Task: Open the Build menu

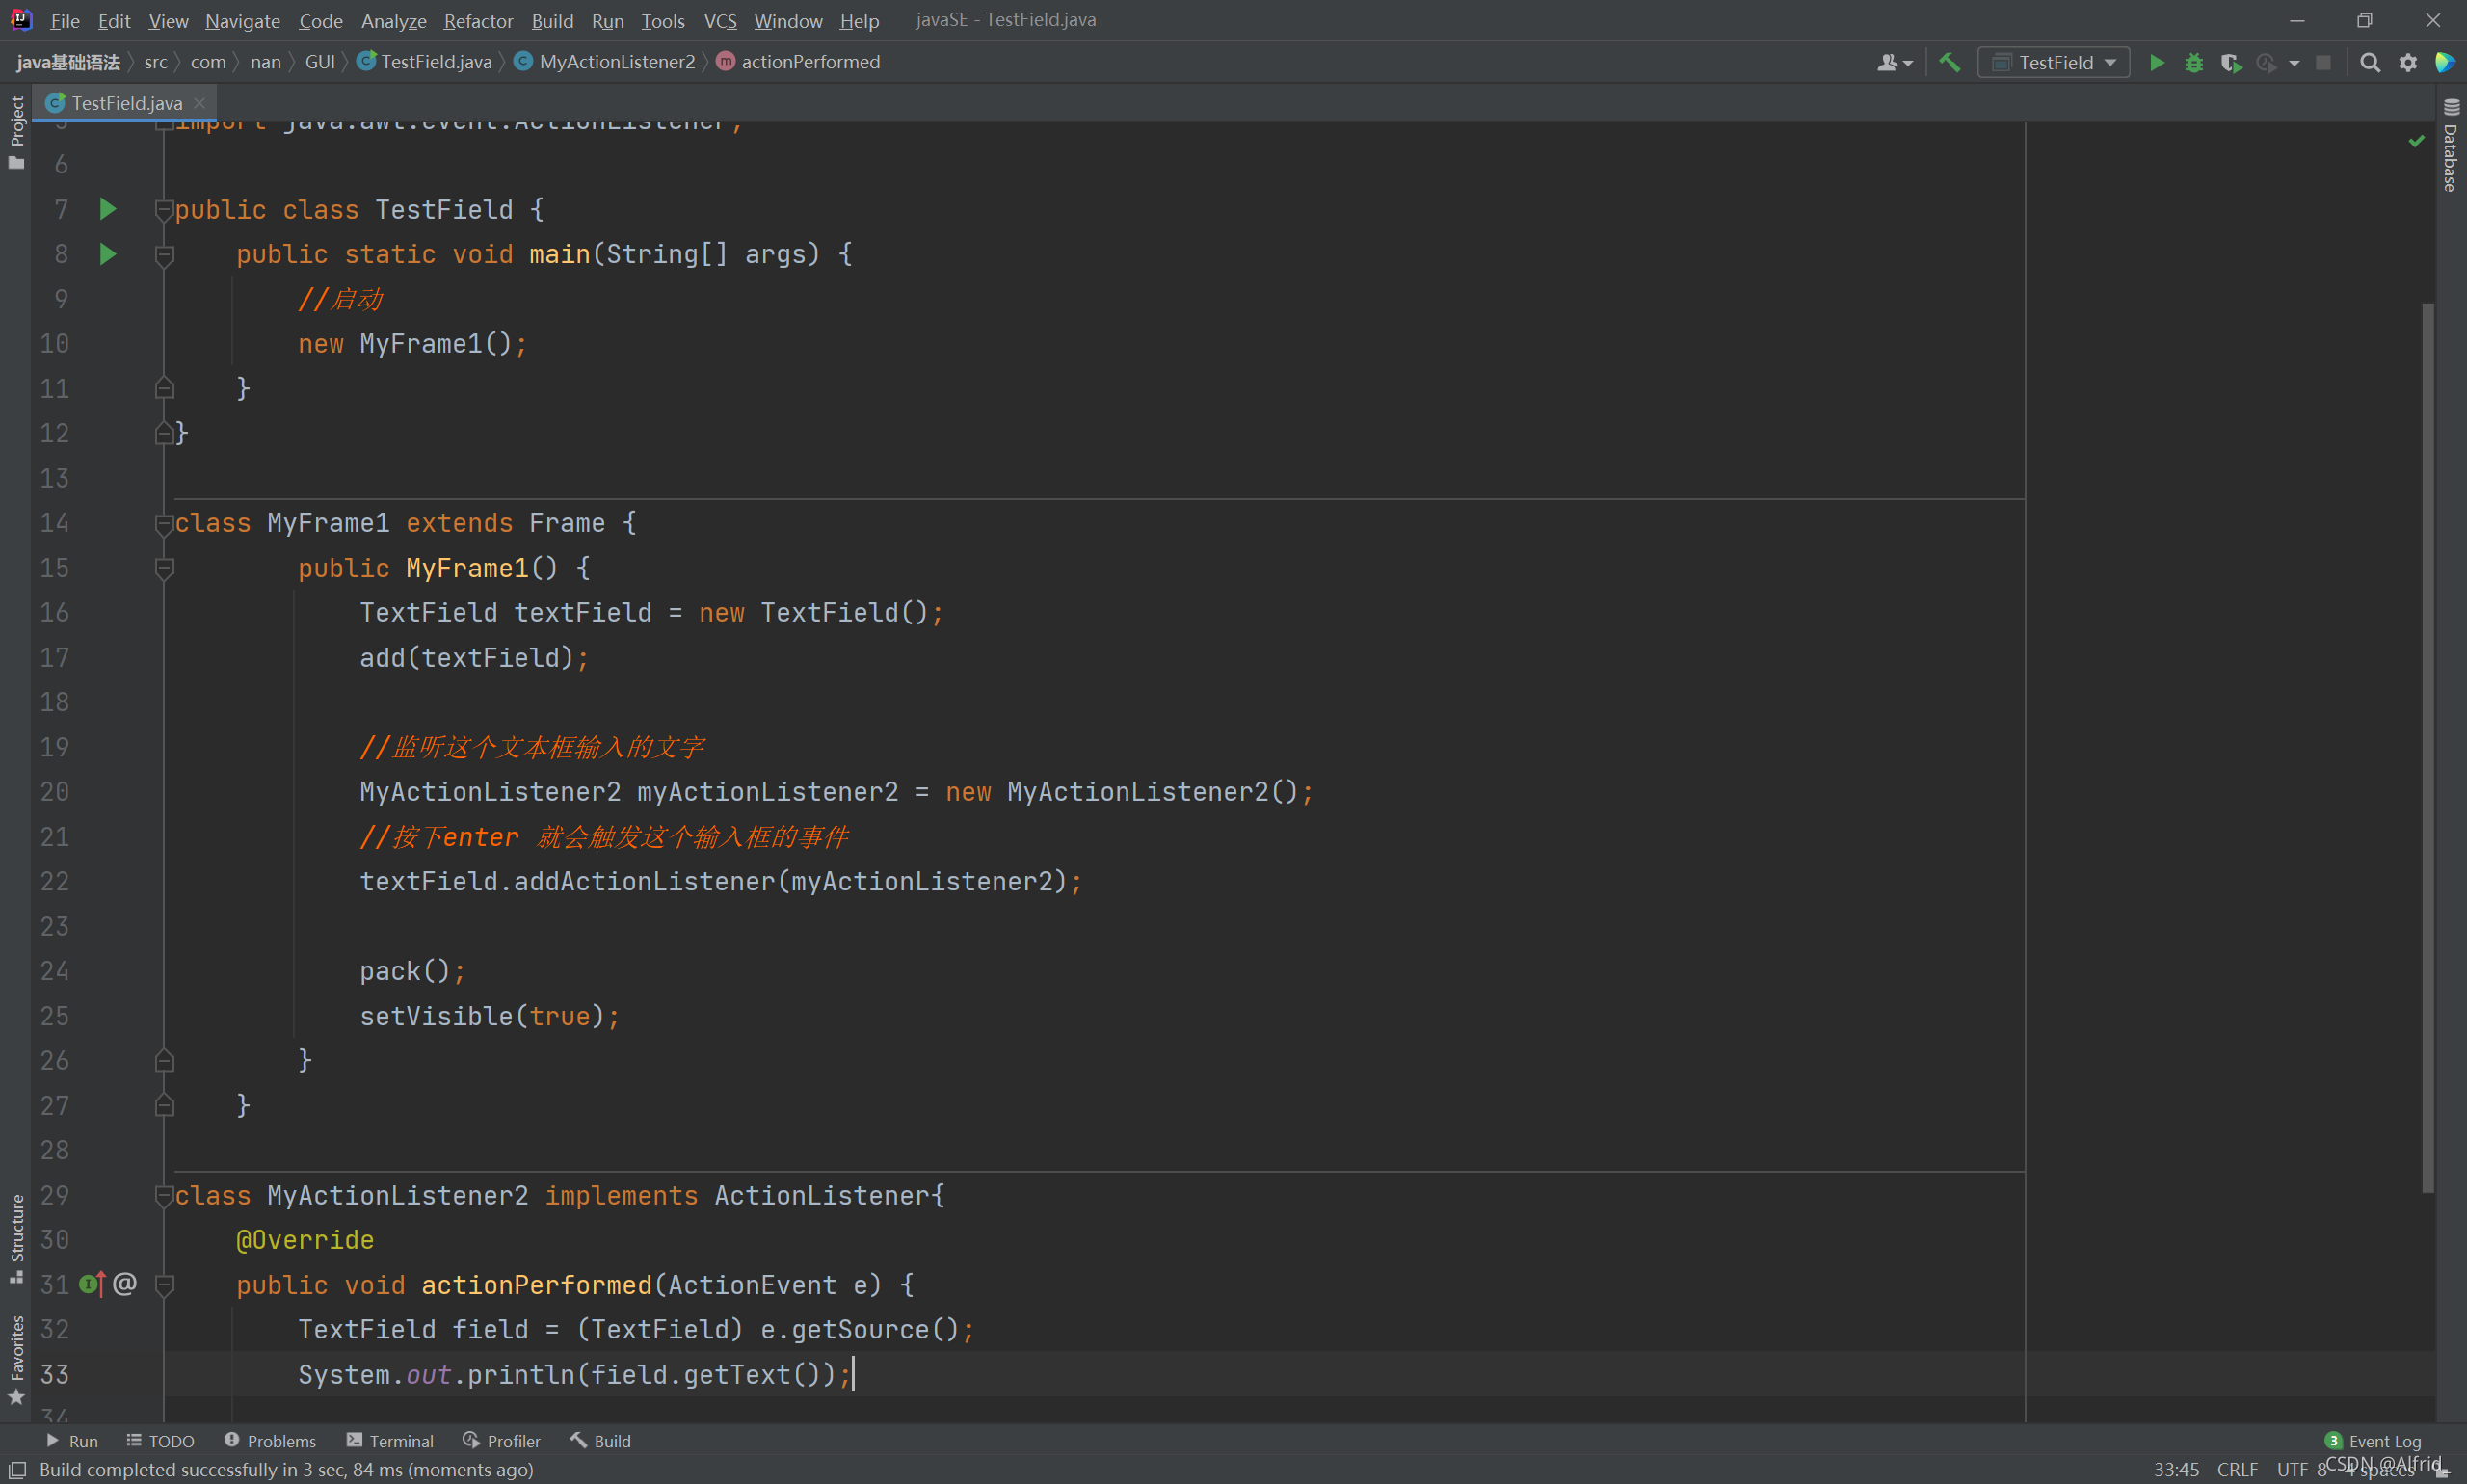Action: pos(552,20)
